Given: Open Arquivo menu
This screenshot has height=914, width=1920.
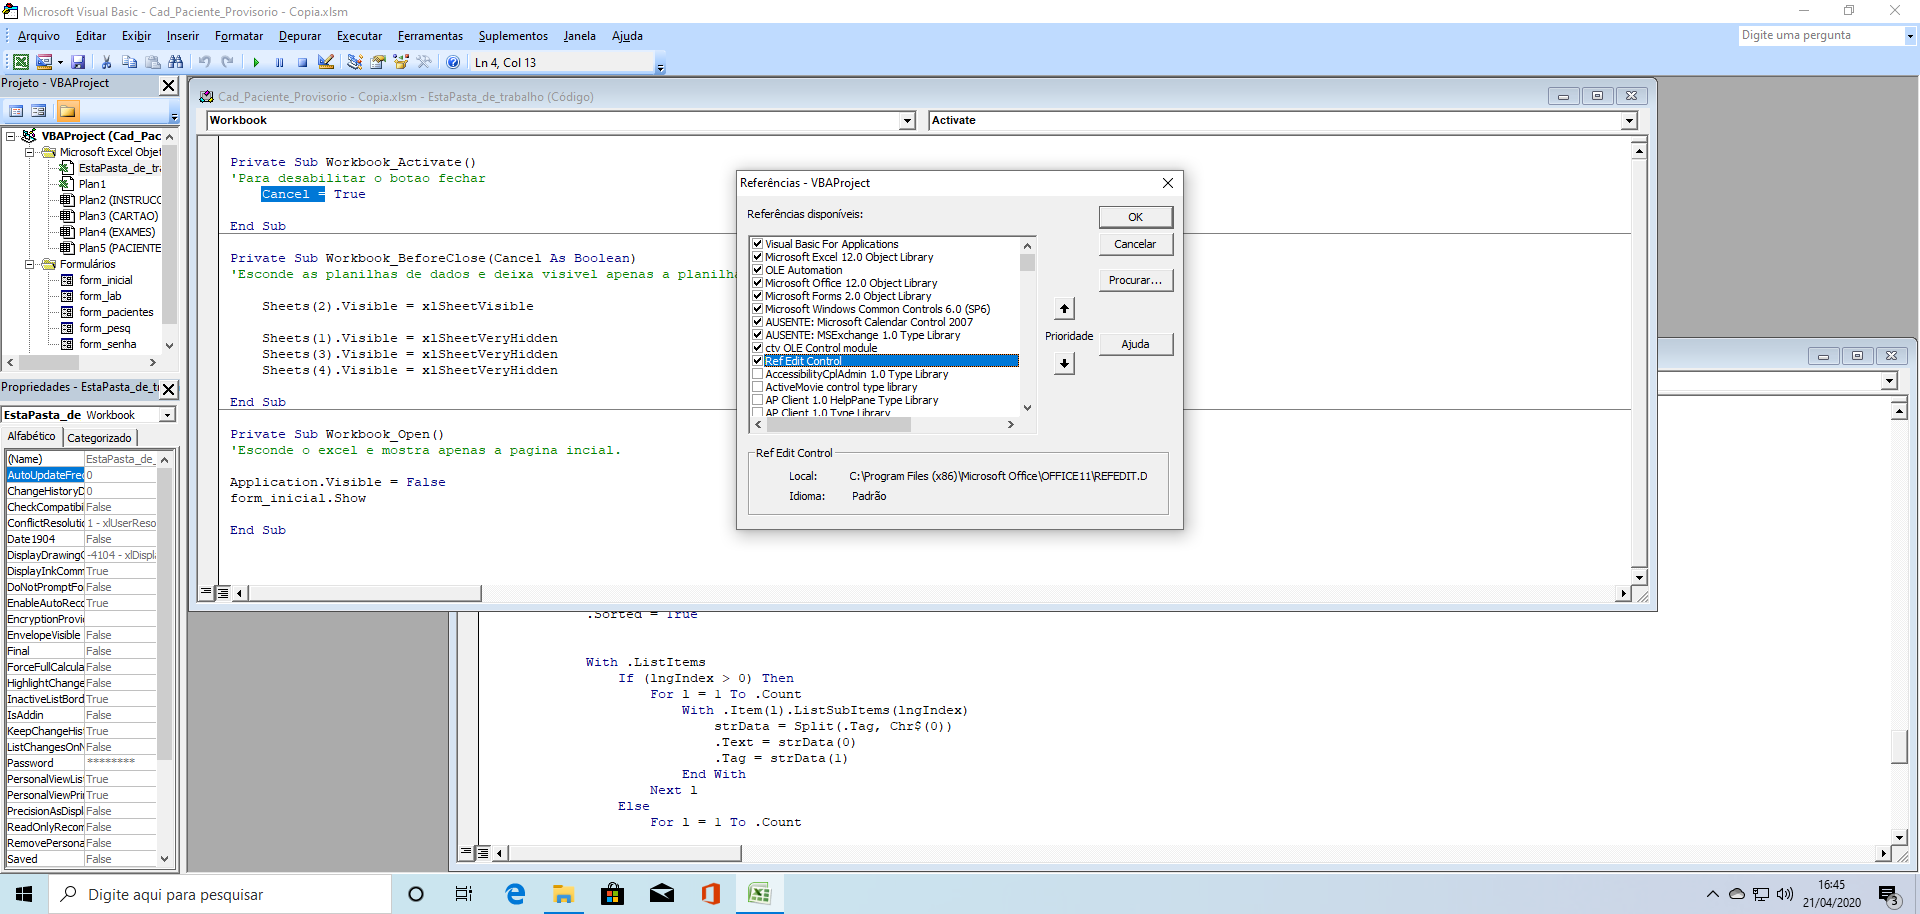Looking at the screenshot, I should 38,36.
